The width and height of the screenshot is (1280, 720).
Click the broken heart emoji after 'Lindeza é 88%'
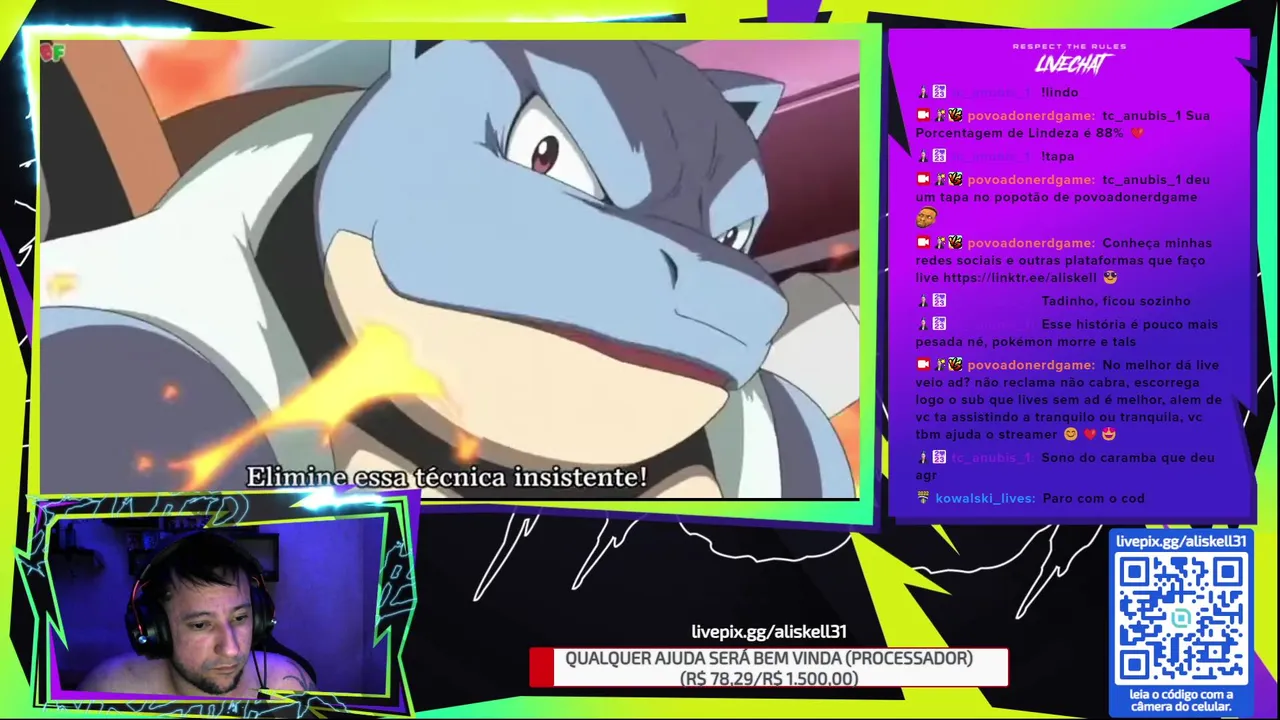(1137, 133)
